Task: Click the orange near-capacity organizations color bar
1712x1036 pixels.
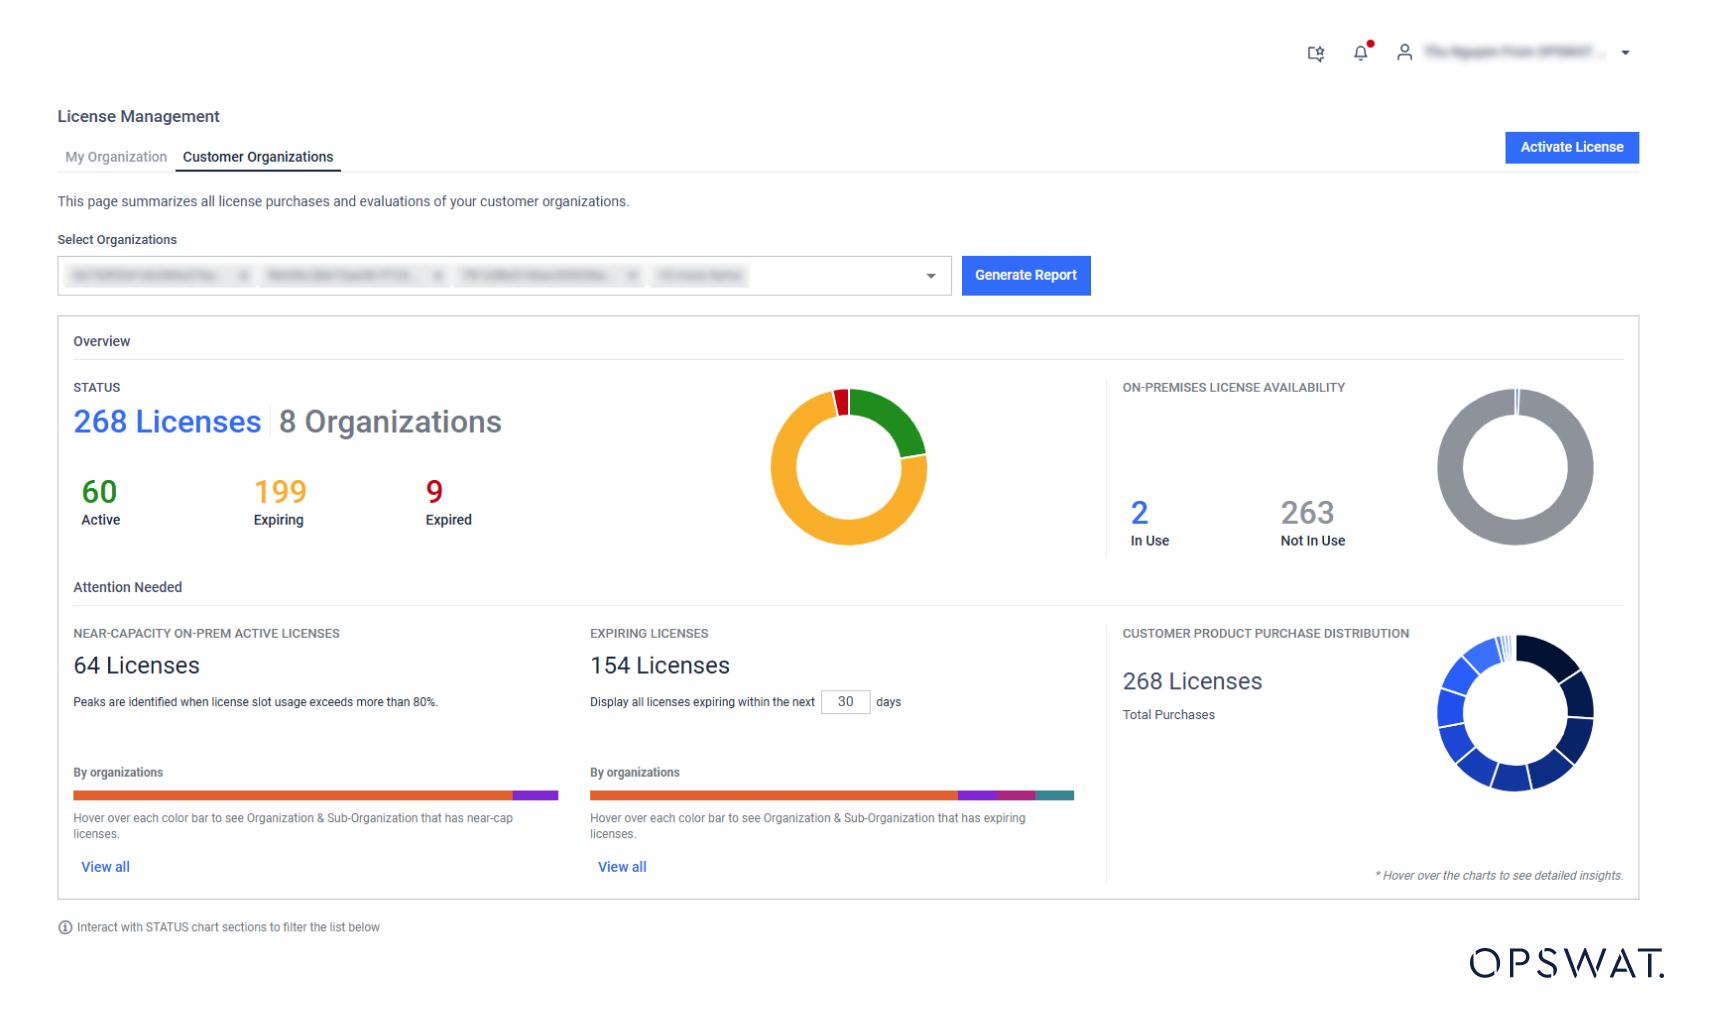Action: [290, 793]
